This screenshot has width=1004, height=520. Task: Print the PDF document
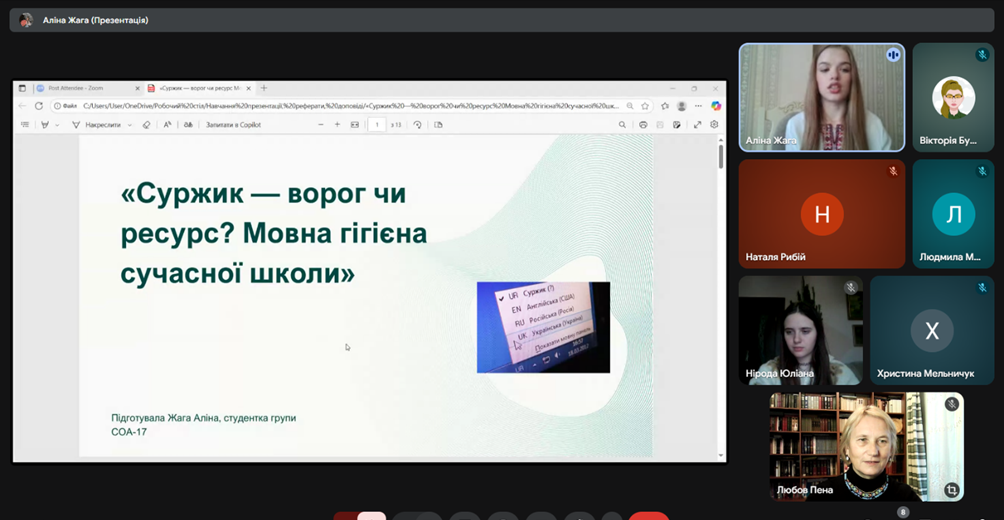click(x=643, y=125)
